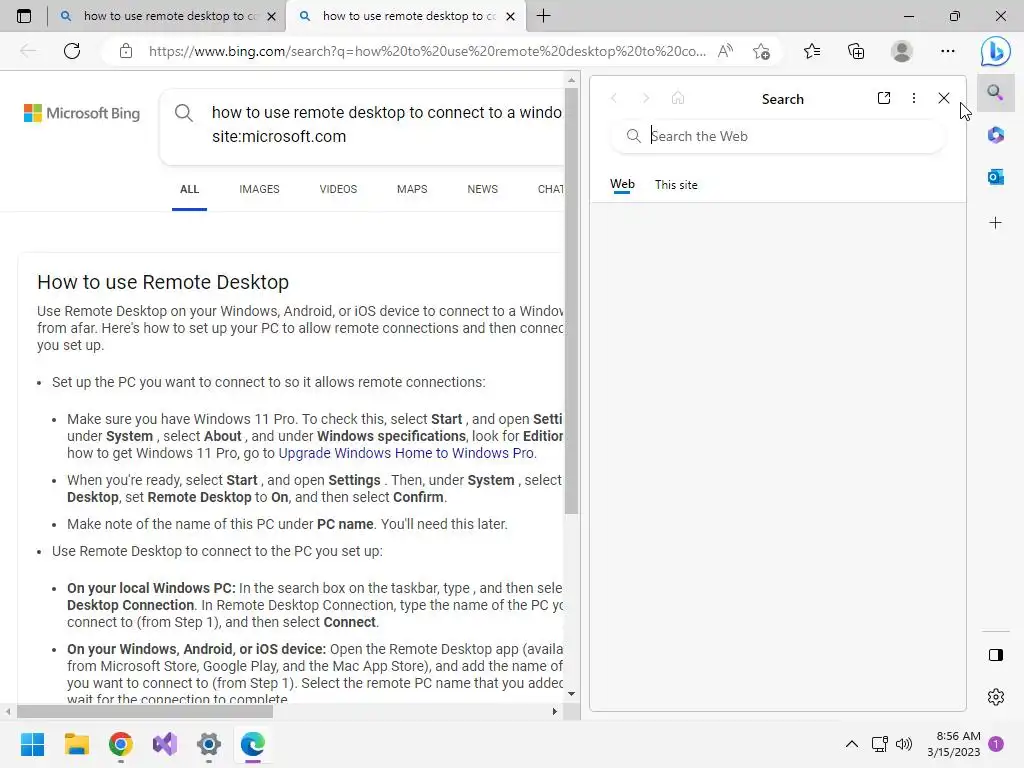Image resolution: width=1024 pixels, height=768 pixels.
Task: Switch to the first remote desktop tab
Action: pyautogui.click(x=160, y=16)
